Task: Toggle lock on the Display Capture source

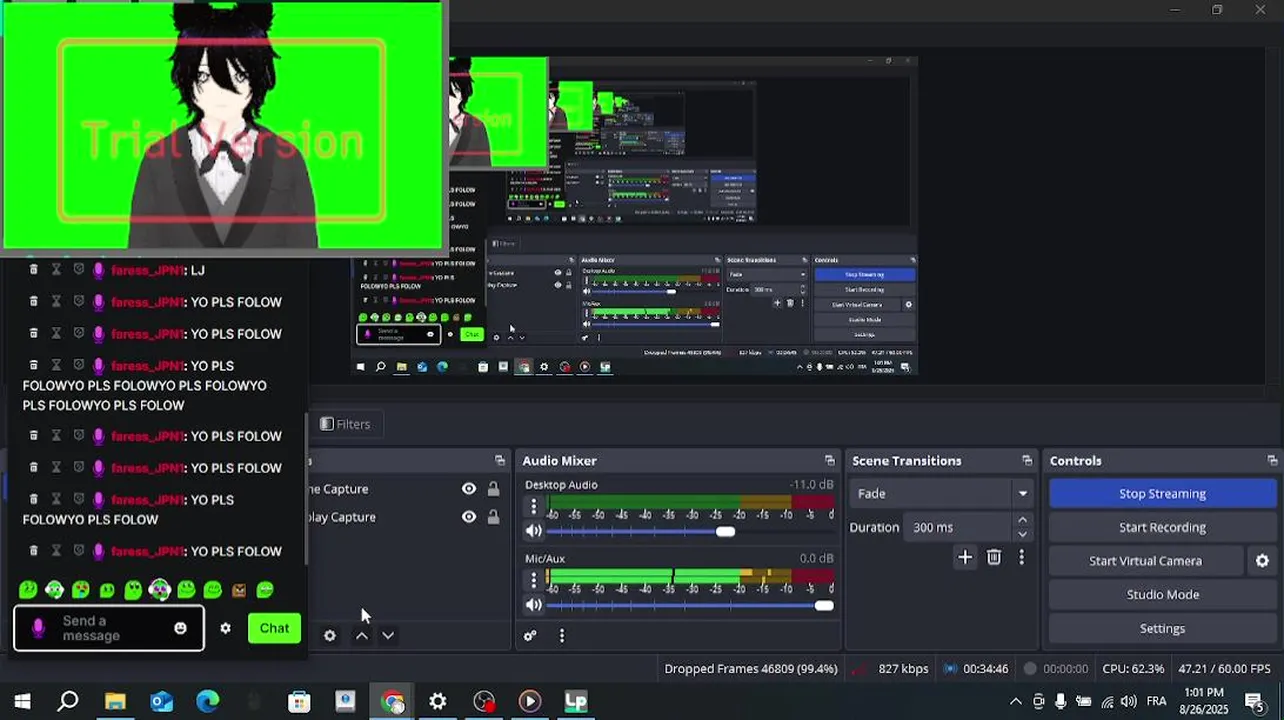Action: pos(493,517)
